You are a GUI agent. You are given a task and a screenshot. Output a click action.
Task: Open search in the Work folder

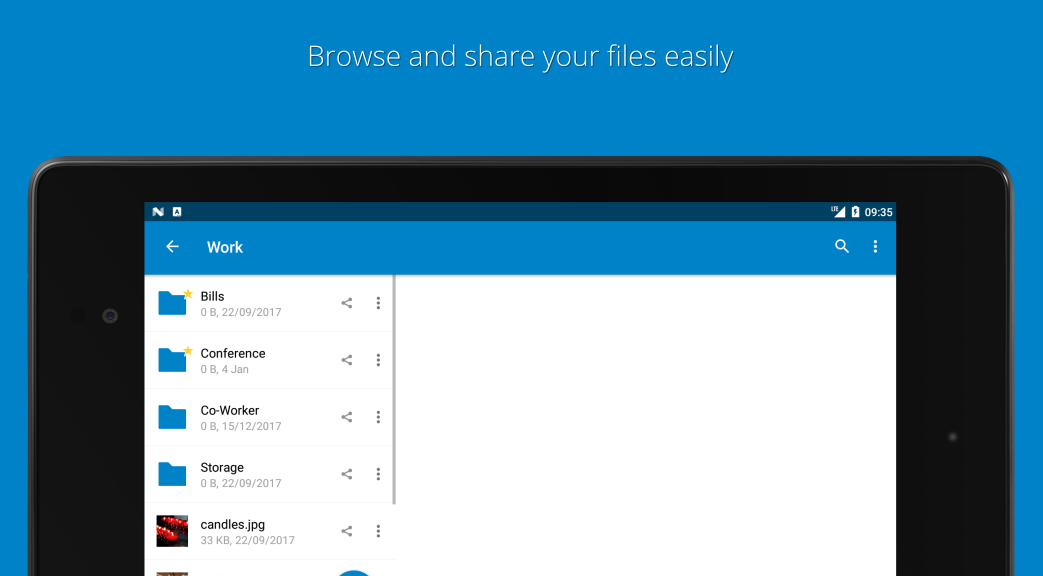[841, 246]
